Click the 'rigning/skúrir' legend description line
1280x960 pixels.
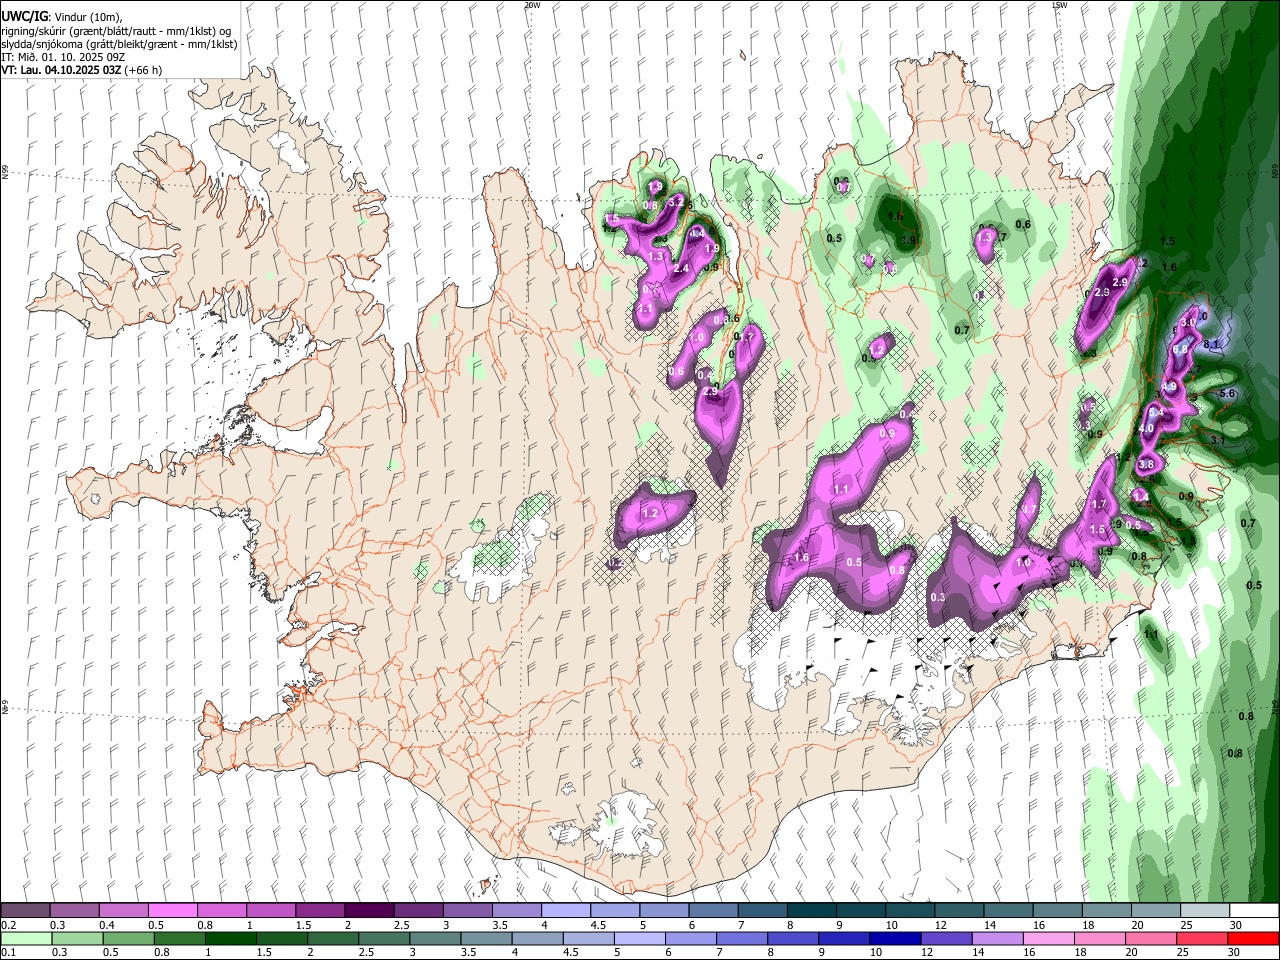[116, 31]
